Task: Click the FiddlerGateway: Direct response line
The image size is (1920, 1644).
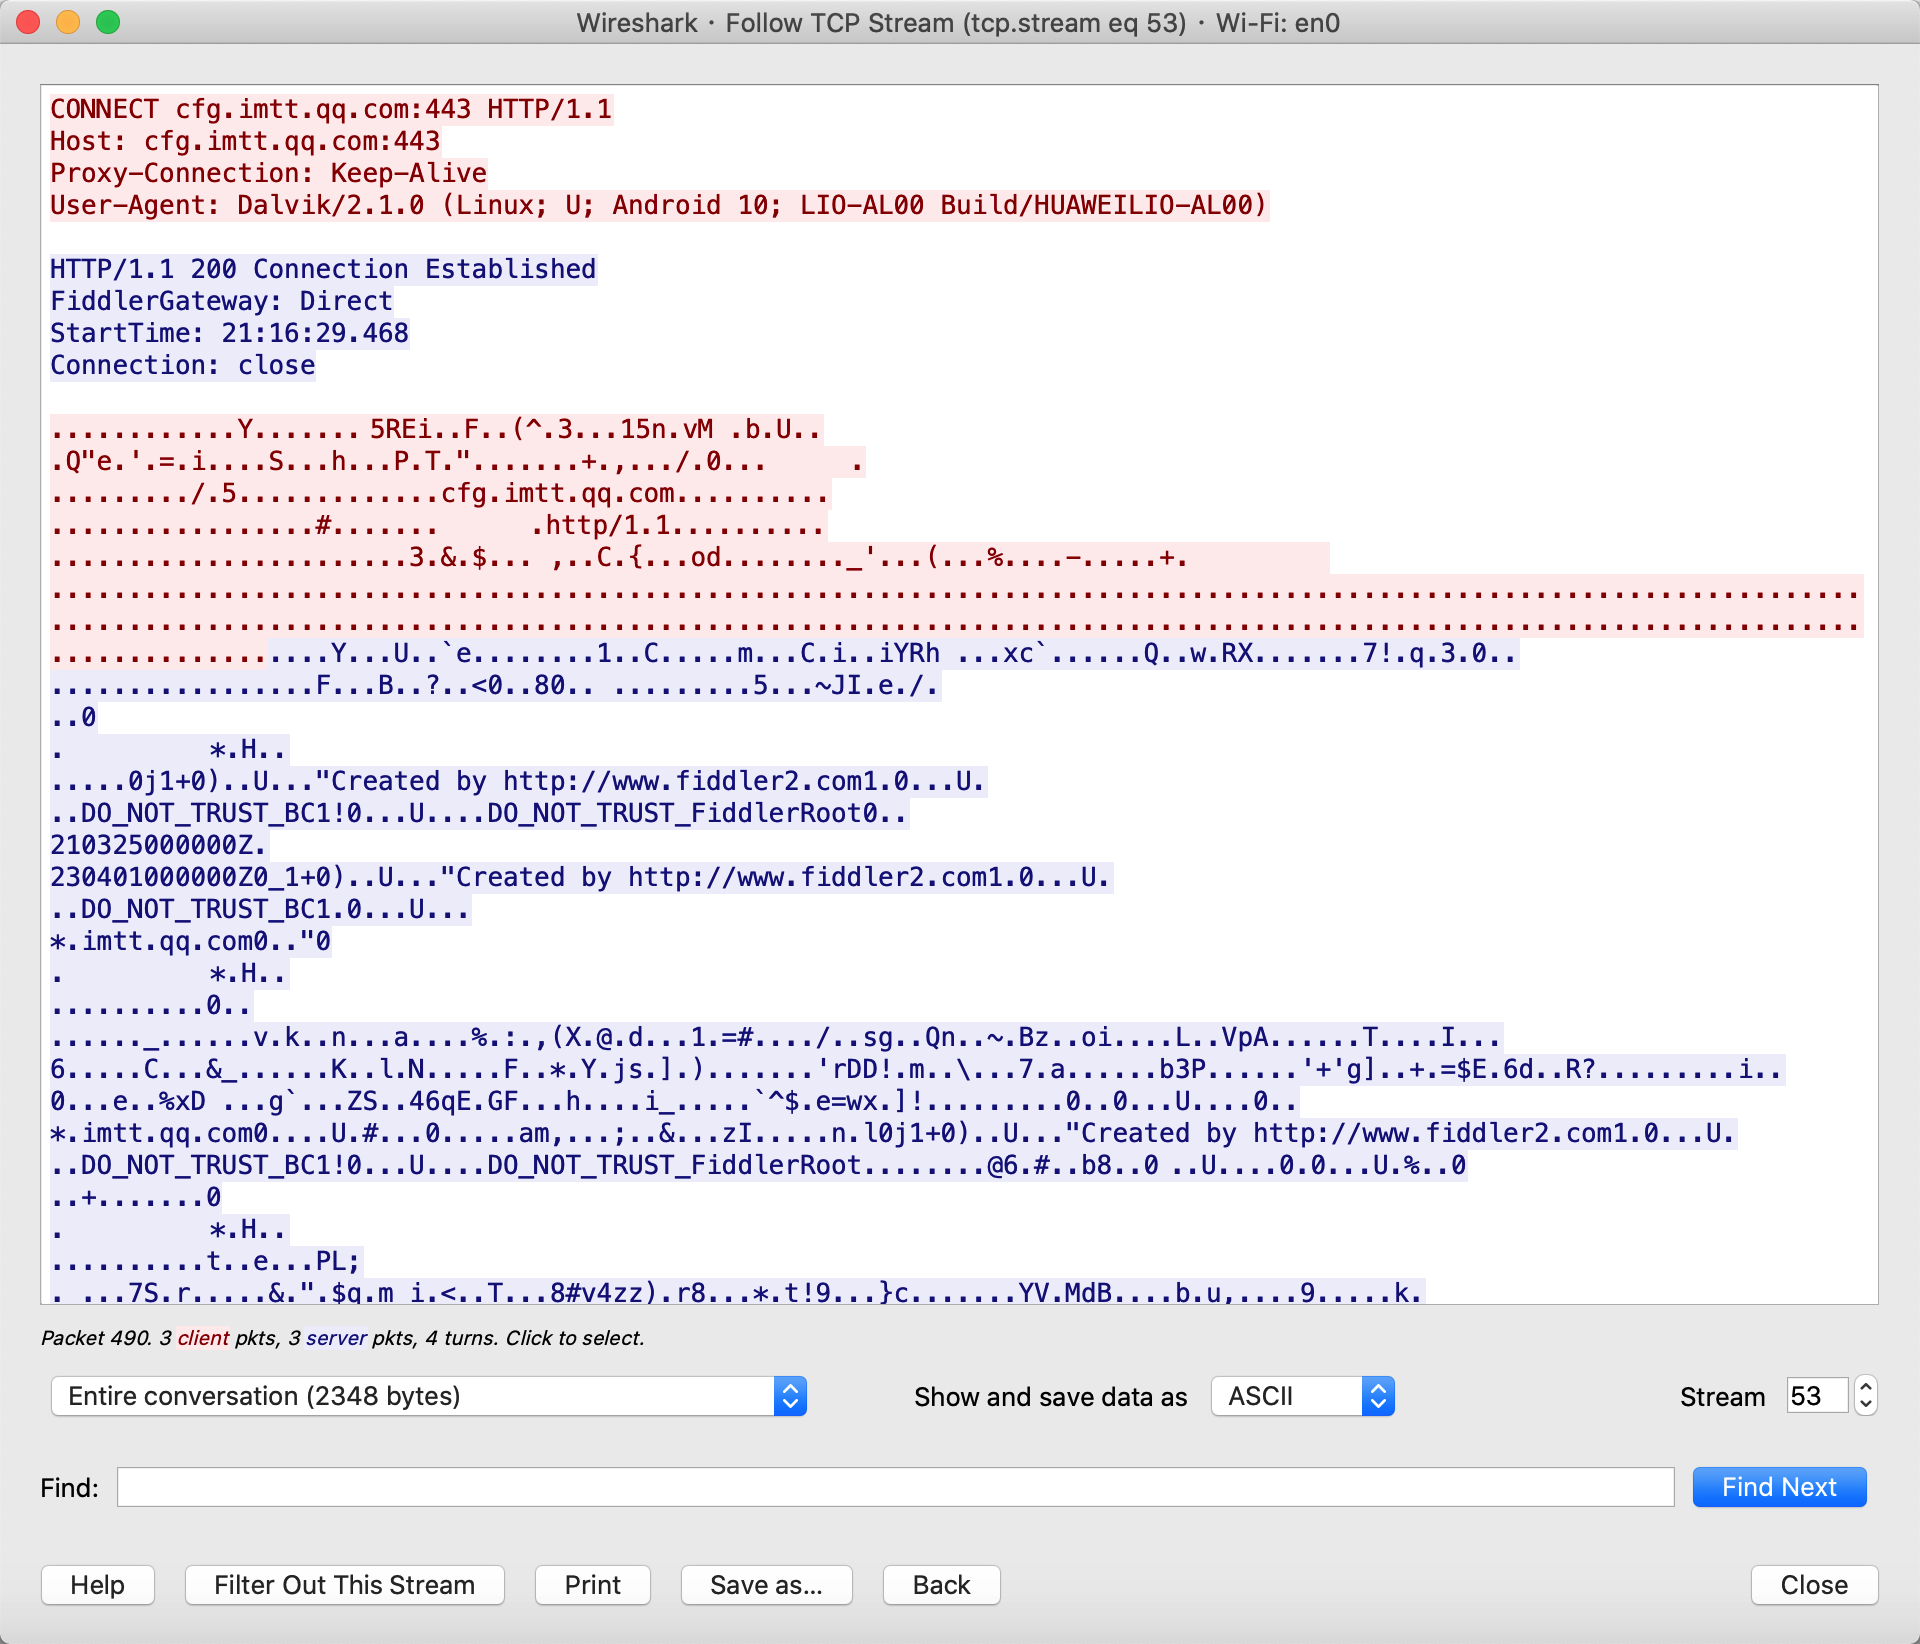Action: coord(221,301)
